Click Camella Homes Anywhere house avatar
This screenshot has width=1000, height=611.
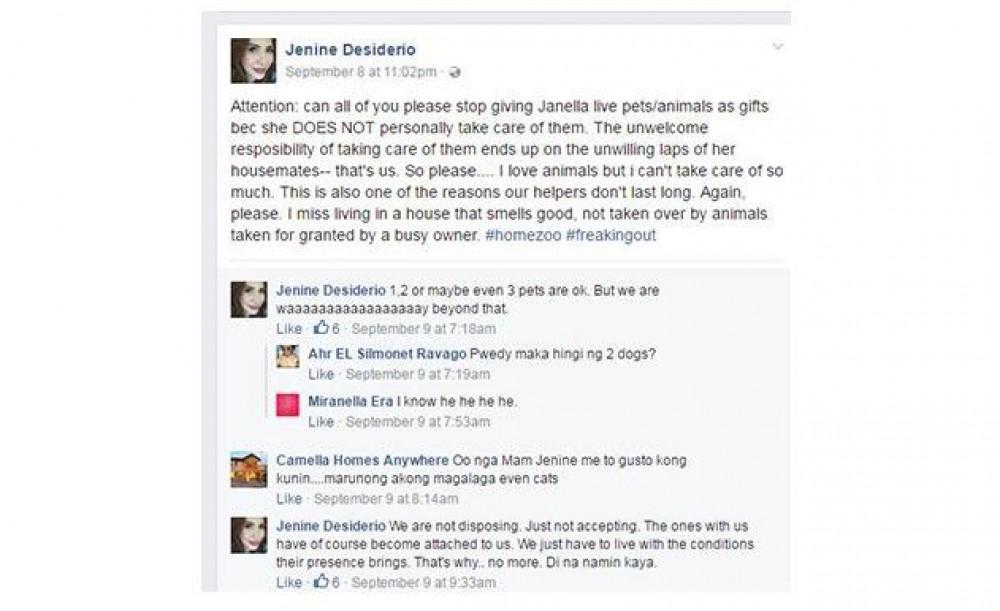coord(249,470)
